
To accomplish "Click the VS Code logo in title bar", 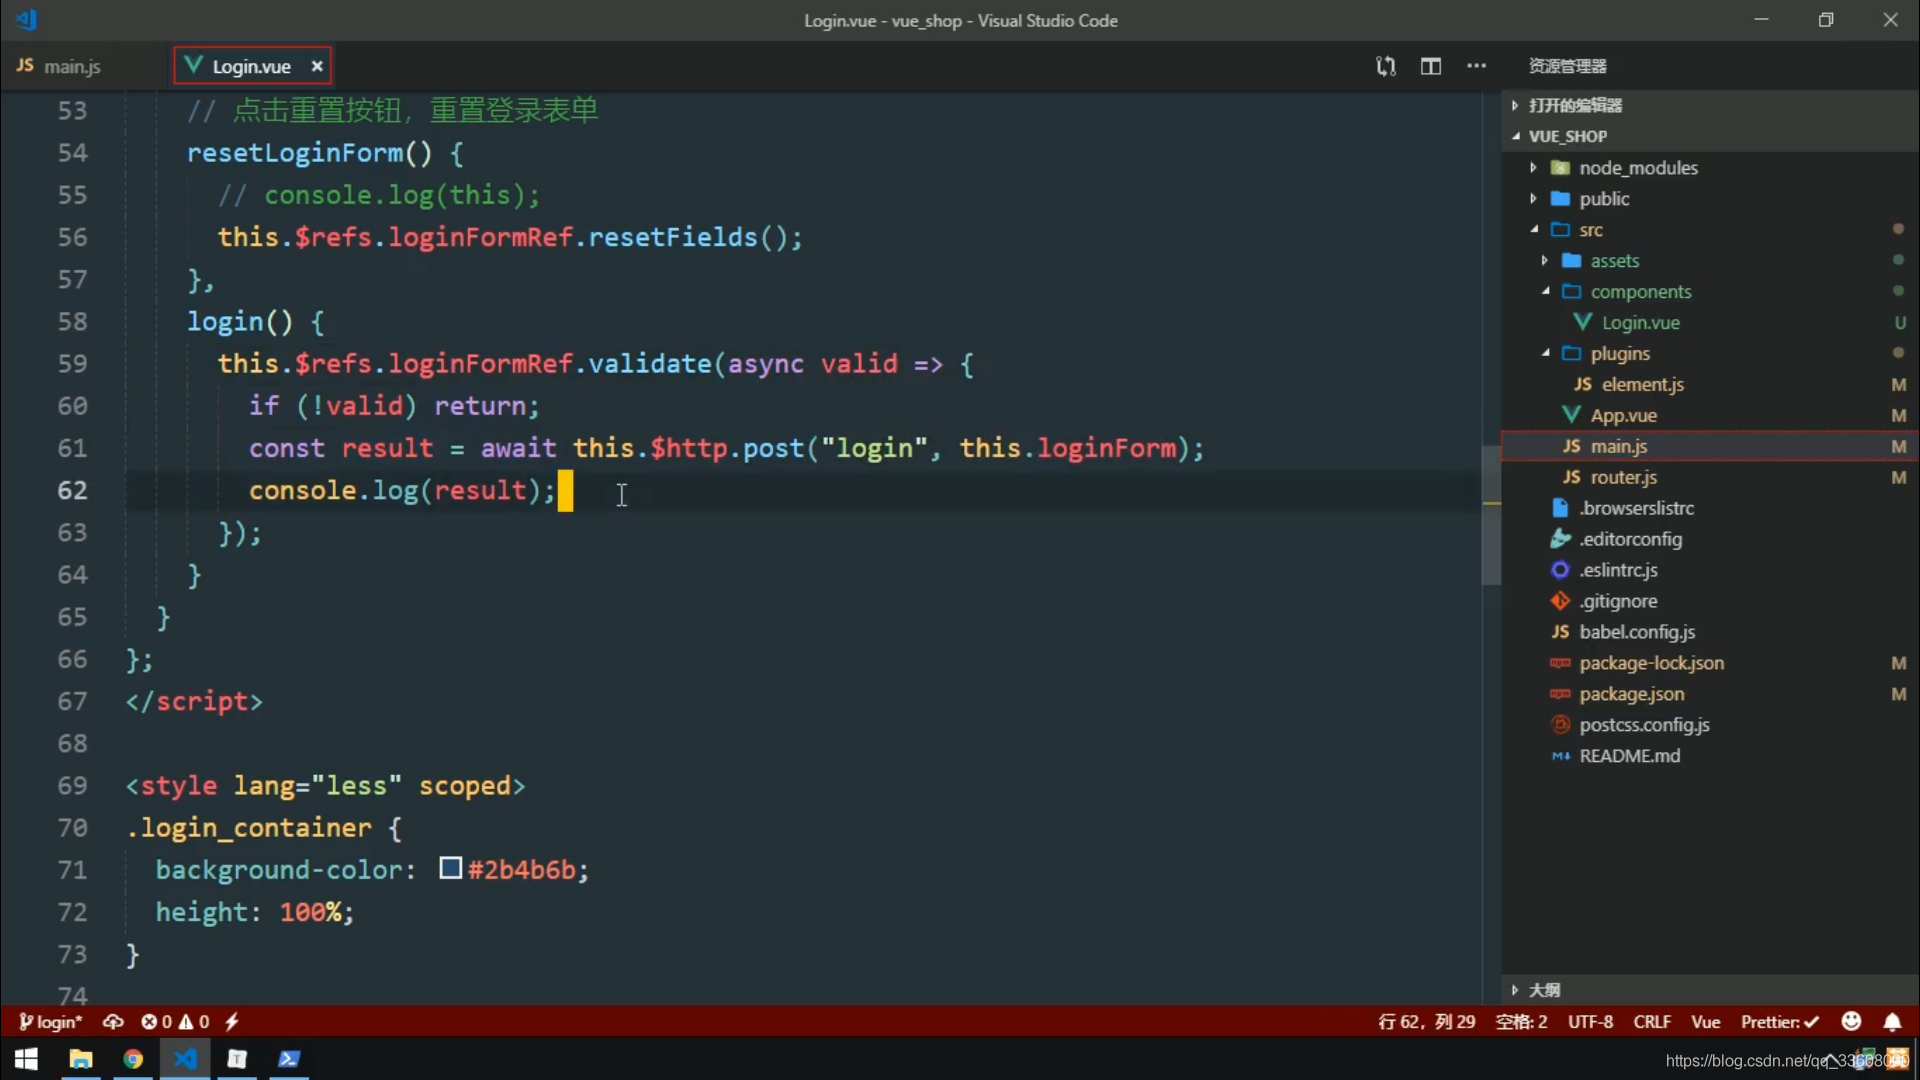I will [x=27, y=19].
